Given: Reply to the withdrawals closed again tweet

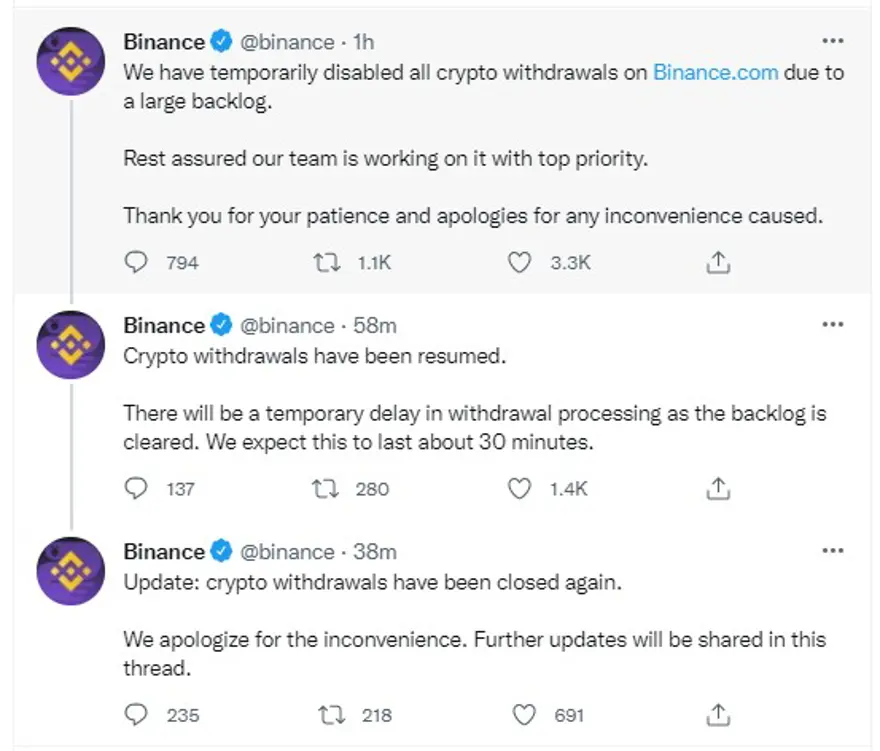Looking at the screenshot, I should [x=135, y=714].
